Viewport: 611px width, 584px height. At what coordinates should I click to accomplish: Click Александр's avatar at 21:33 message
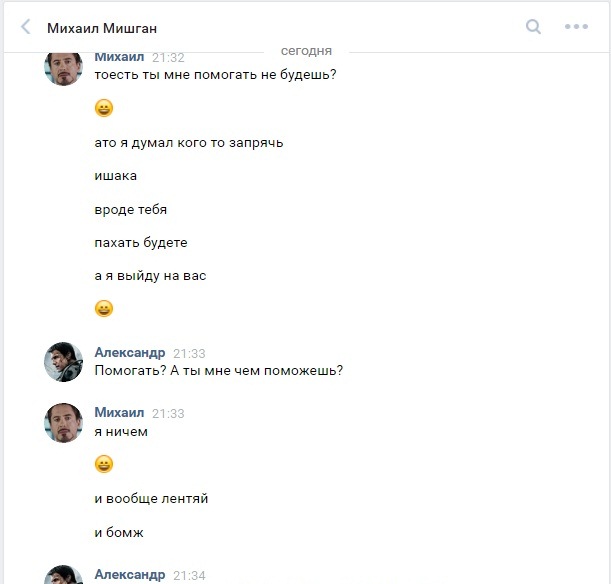63,362
